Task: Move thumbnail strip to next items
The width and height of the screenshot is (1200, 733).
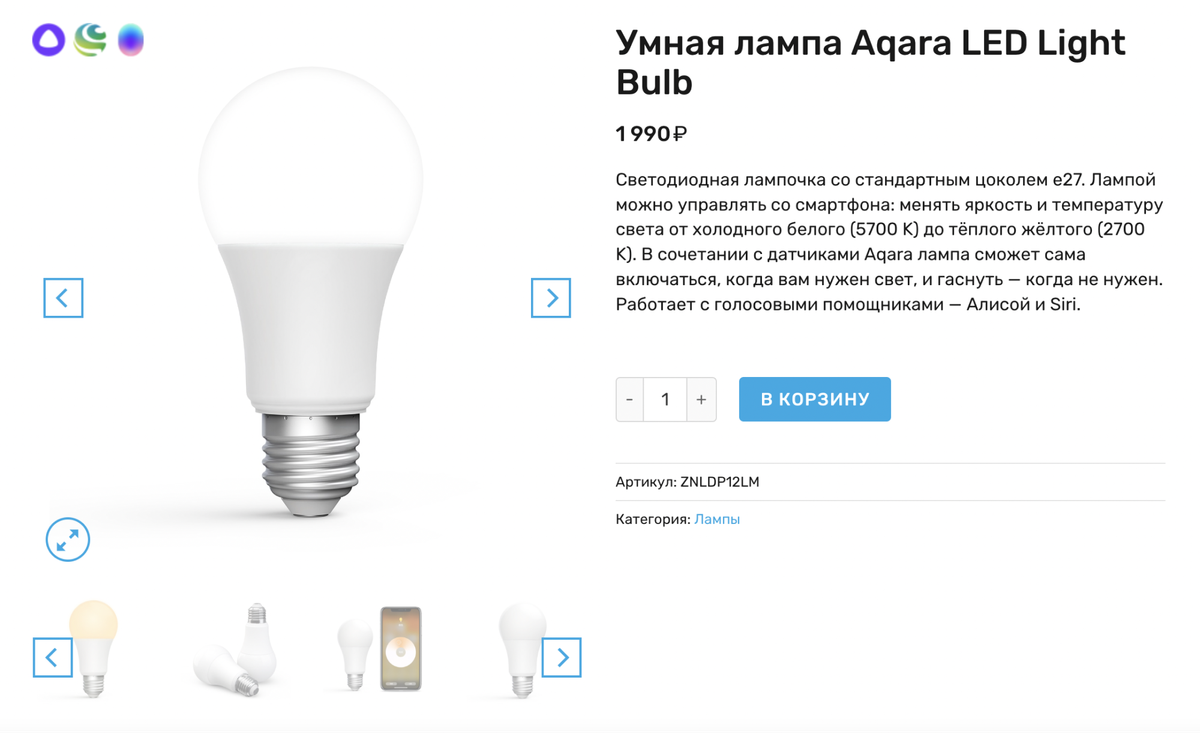Action: pyautogui.click(x=562, y=657)
